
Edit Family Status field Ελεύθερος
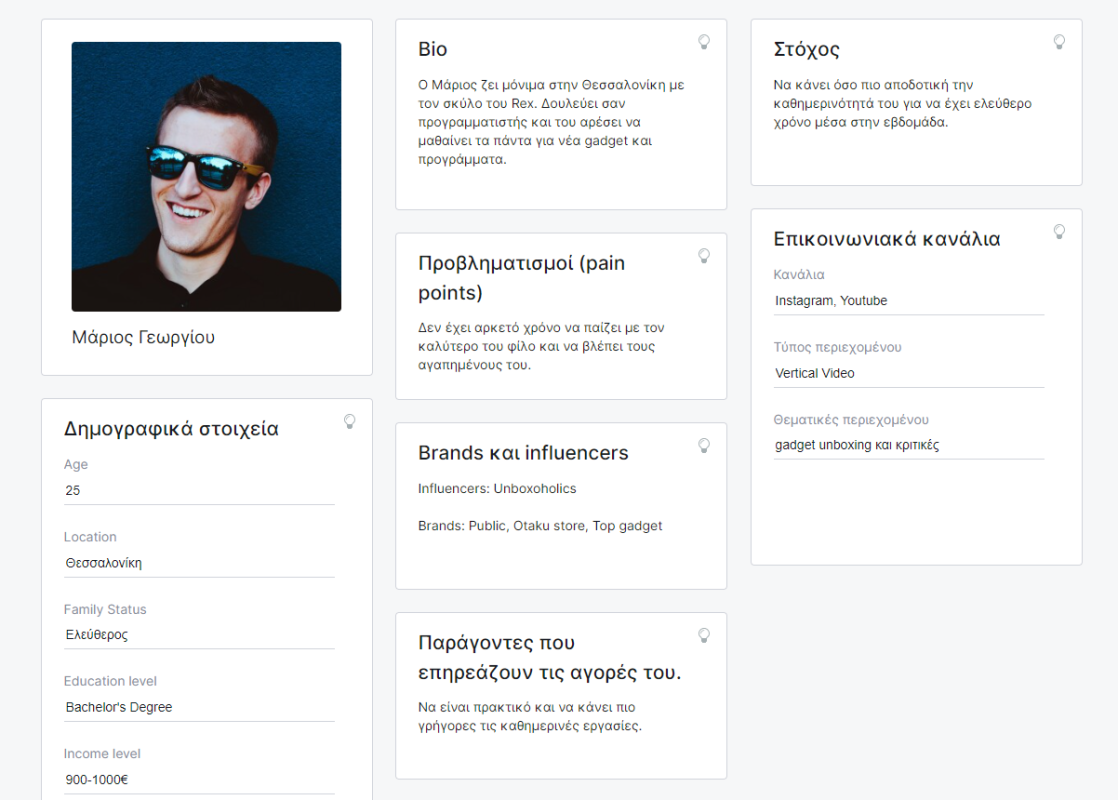(199, 635)
